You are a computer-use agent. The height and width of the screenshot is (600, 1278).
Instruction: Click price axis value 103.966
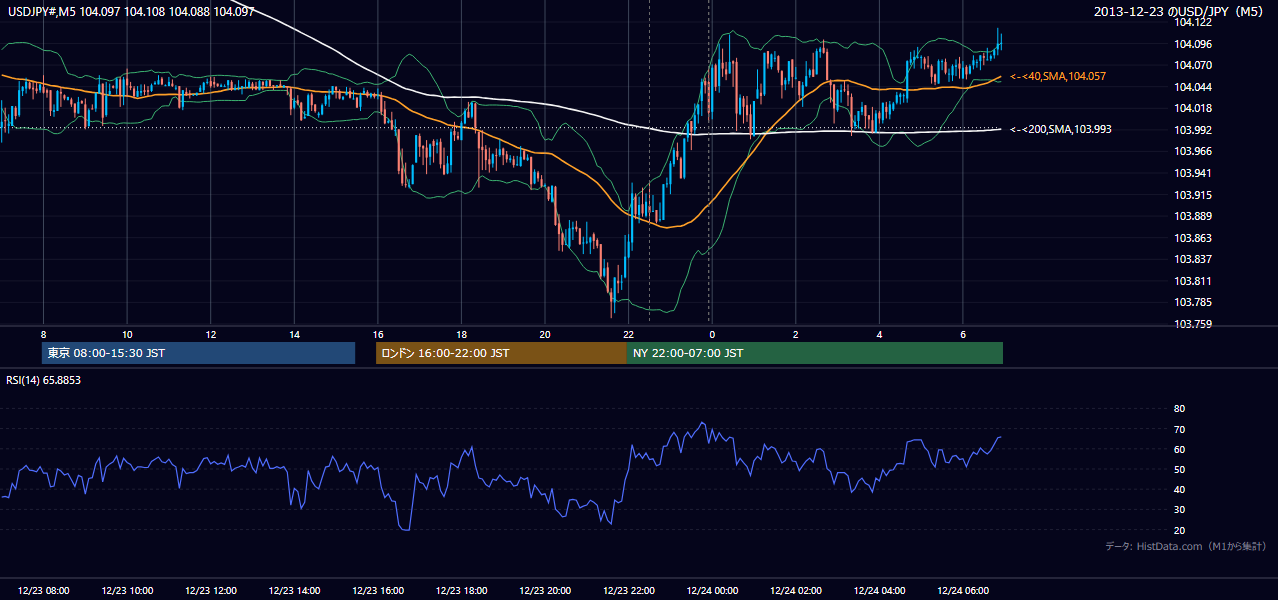pyautogui.click(x=1193, y=151)
